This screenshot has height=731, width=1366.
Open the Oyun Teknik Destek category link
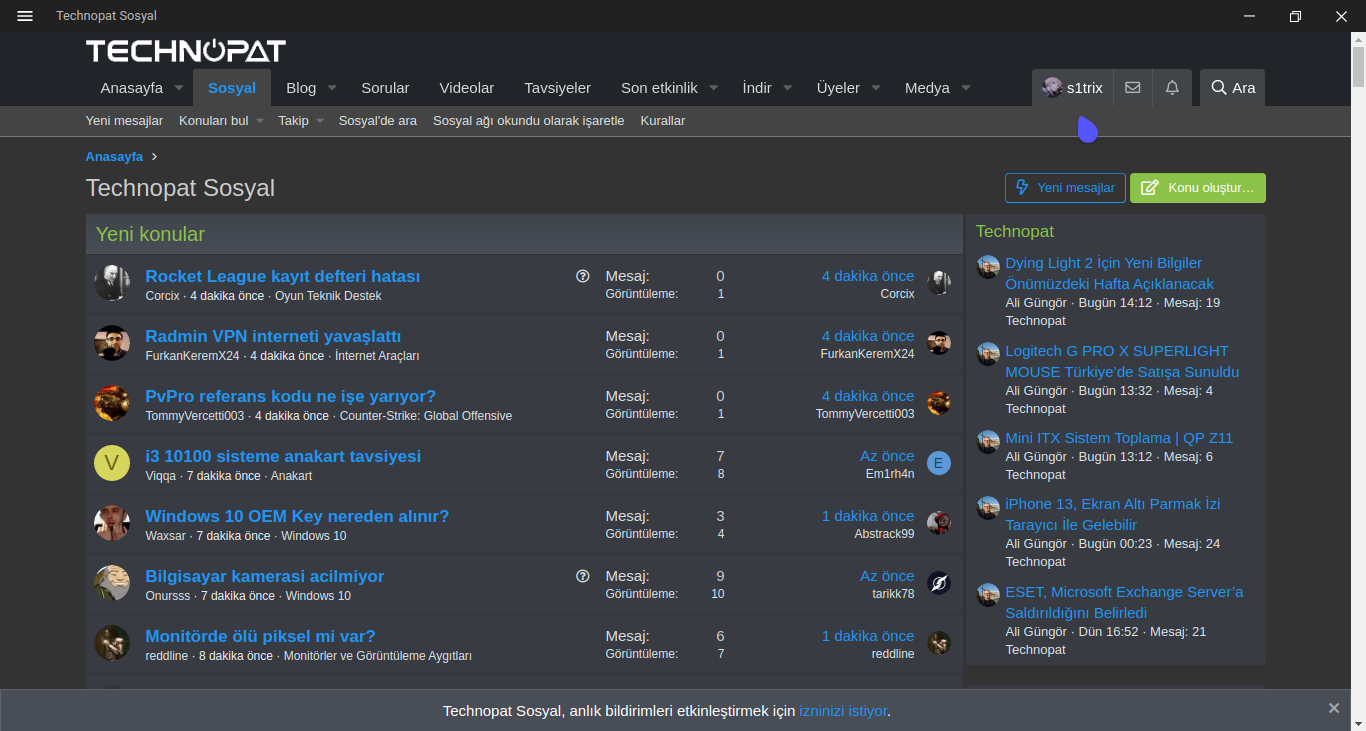coord(328,296)
